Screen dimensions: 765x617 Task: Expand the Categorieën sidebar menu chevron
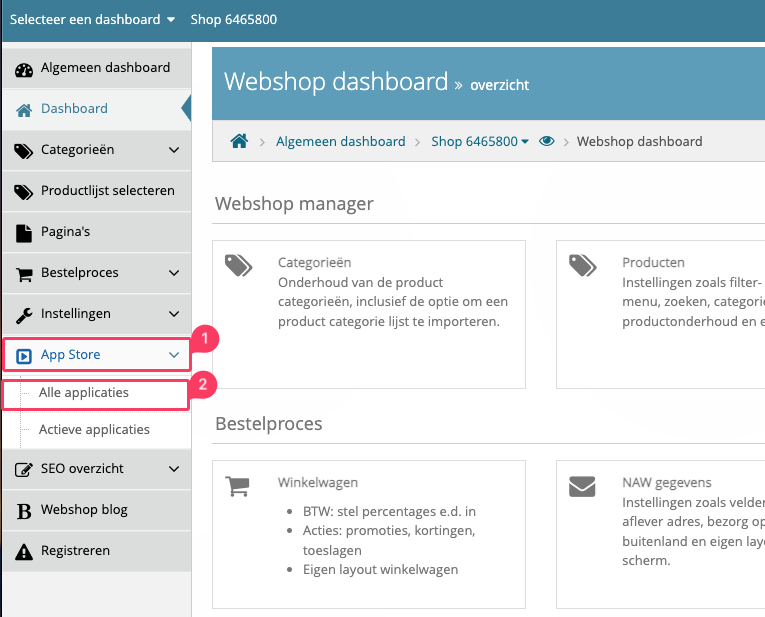click(x=174, y=150)
